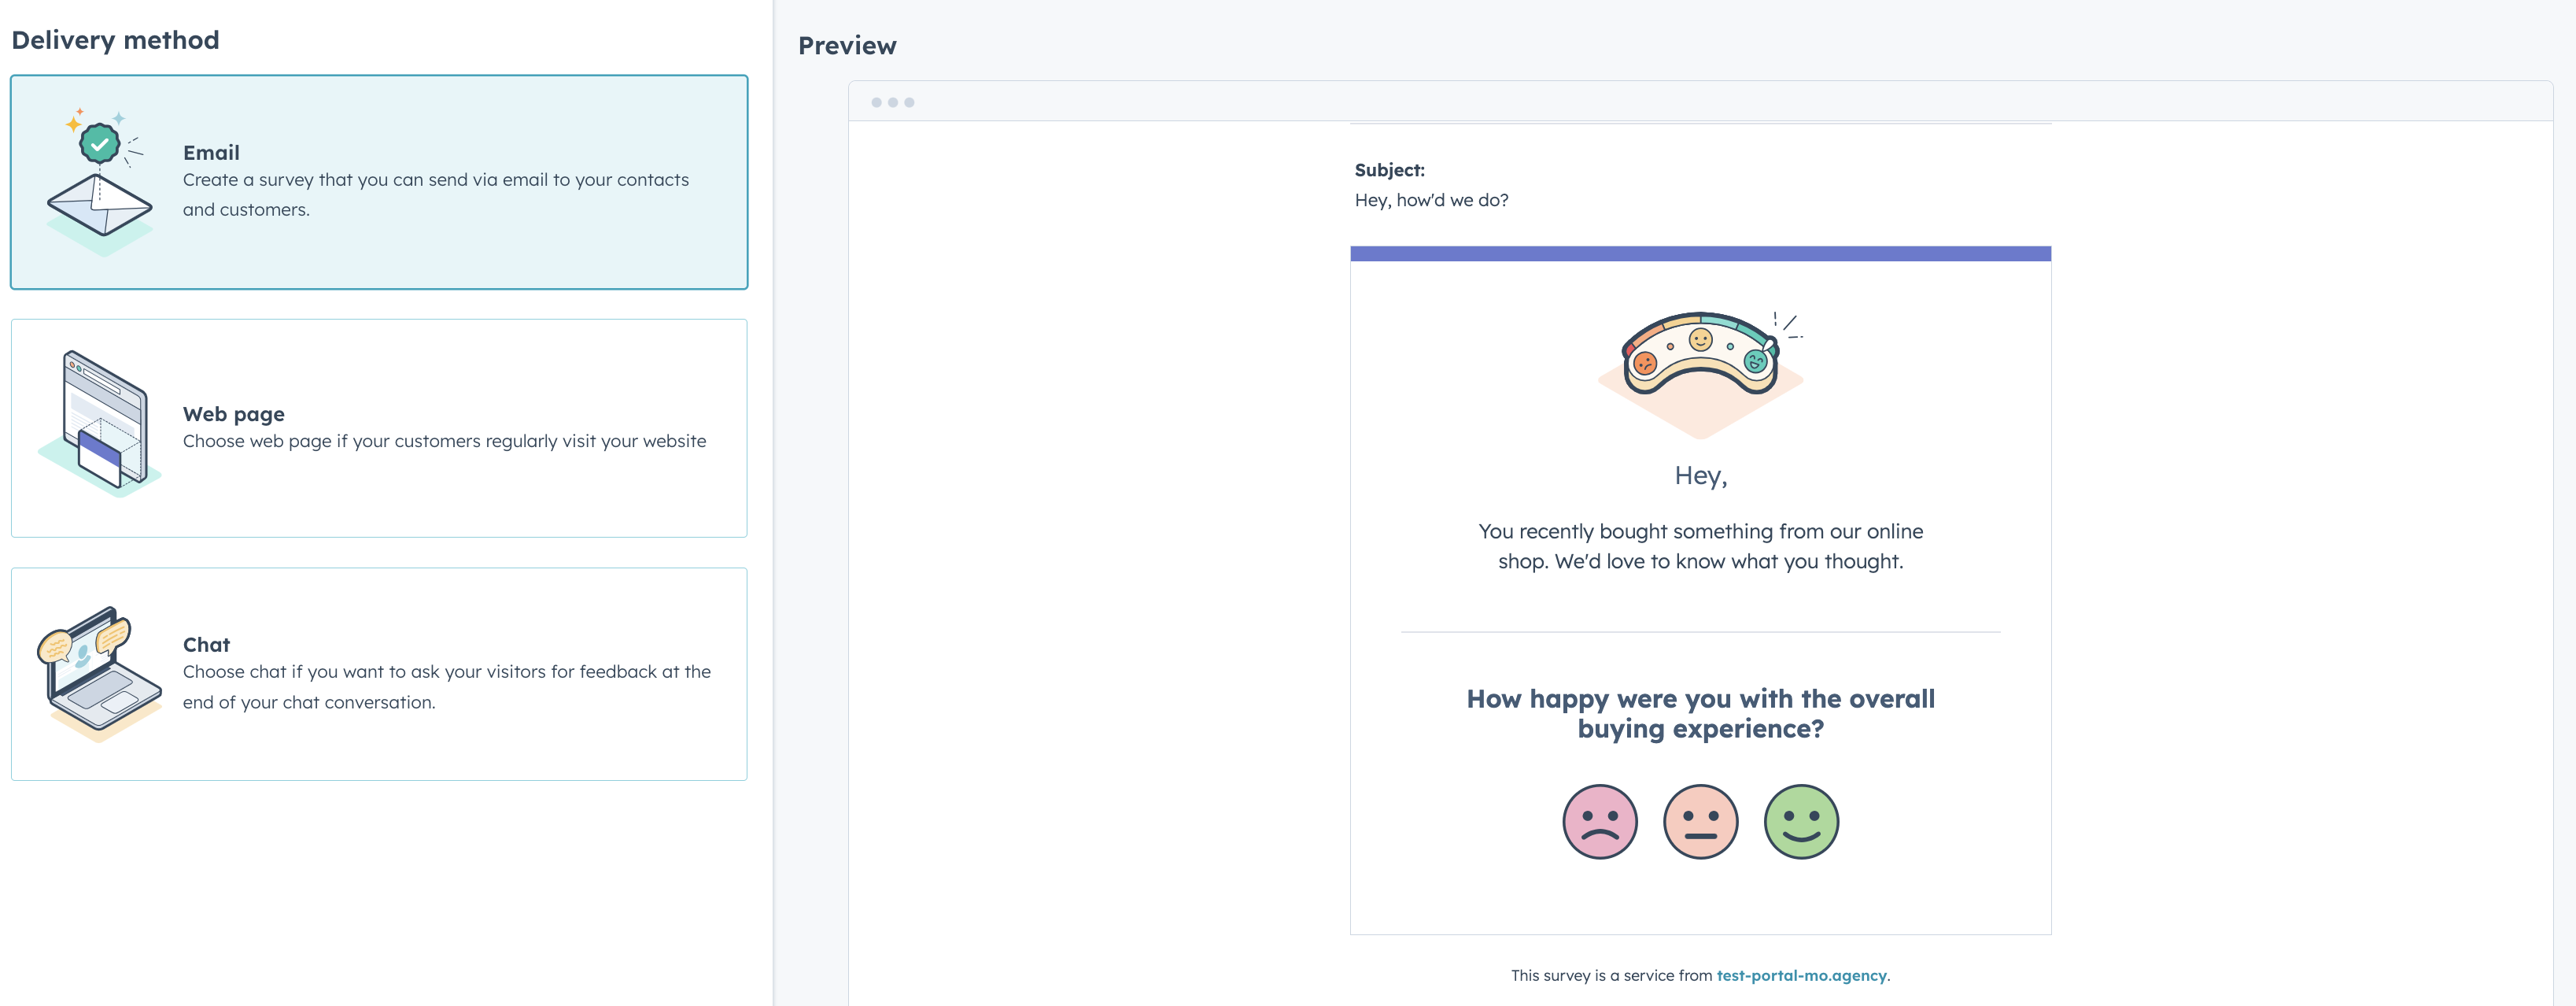Click the satisfaction gauge illustration in preview
Viewport: 2576px width, 1006px height.
(x=1701, y=373)
